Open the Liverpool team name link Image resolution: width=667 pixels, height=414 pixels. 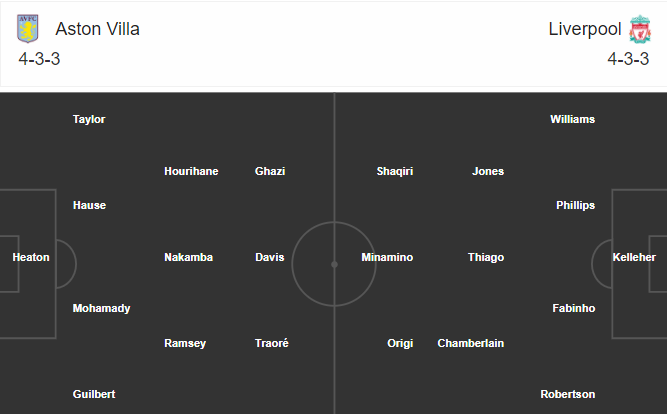tap(585, 29)
